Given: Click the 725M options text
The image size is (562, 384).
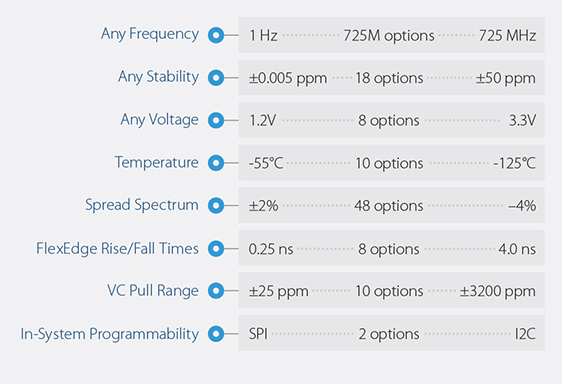Looking at the screenshot, I should (389, 36).
